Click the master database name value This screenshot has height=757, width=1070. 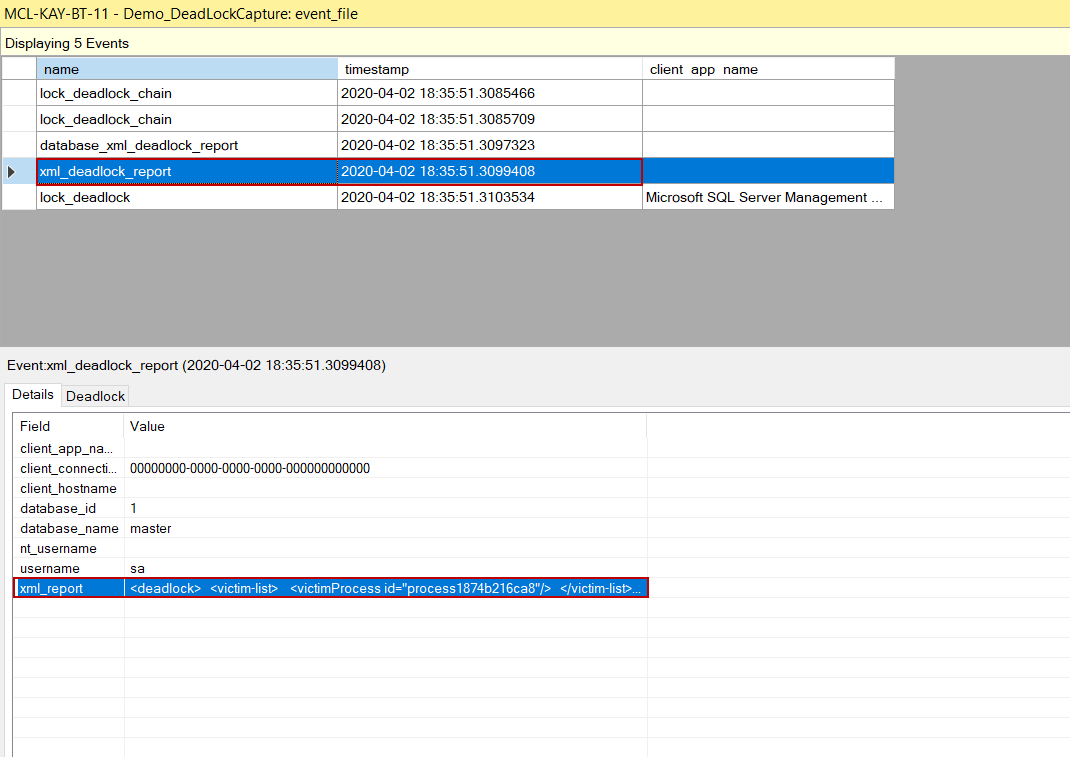click(151, 528)
